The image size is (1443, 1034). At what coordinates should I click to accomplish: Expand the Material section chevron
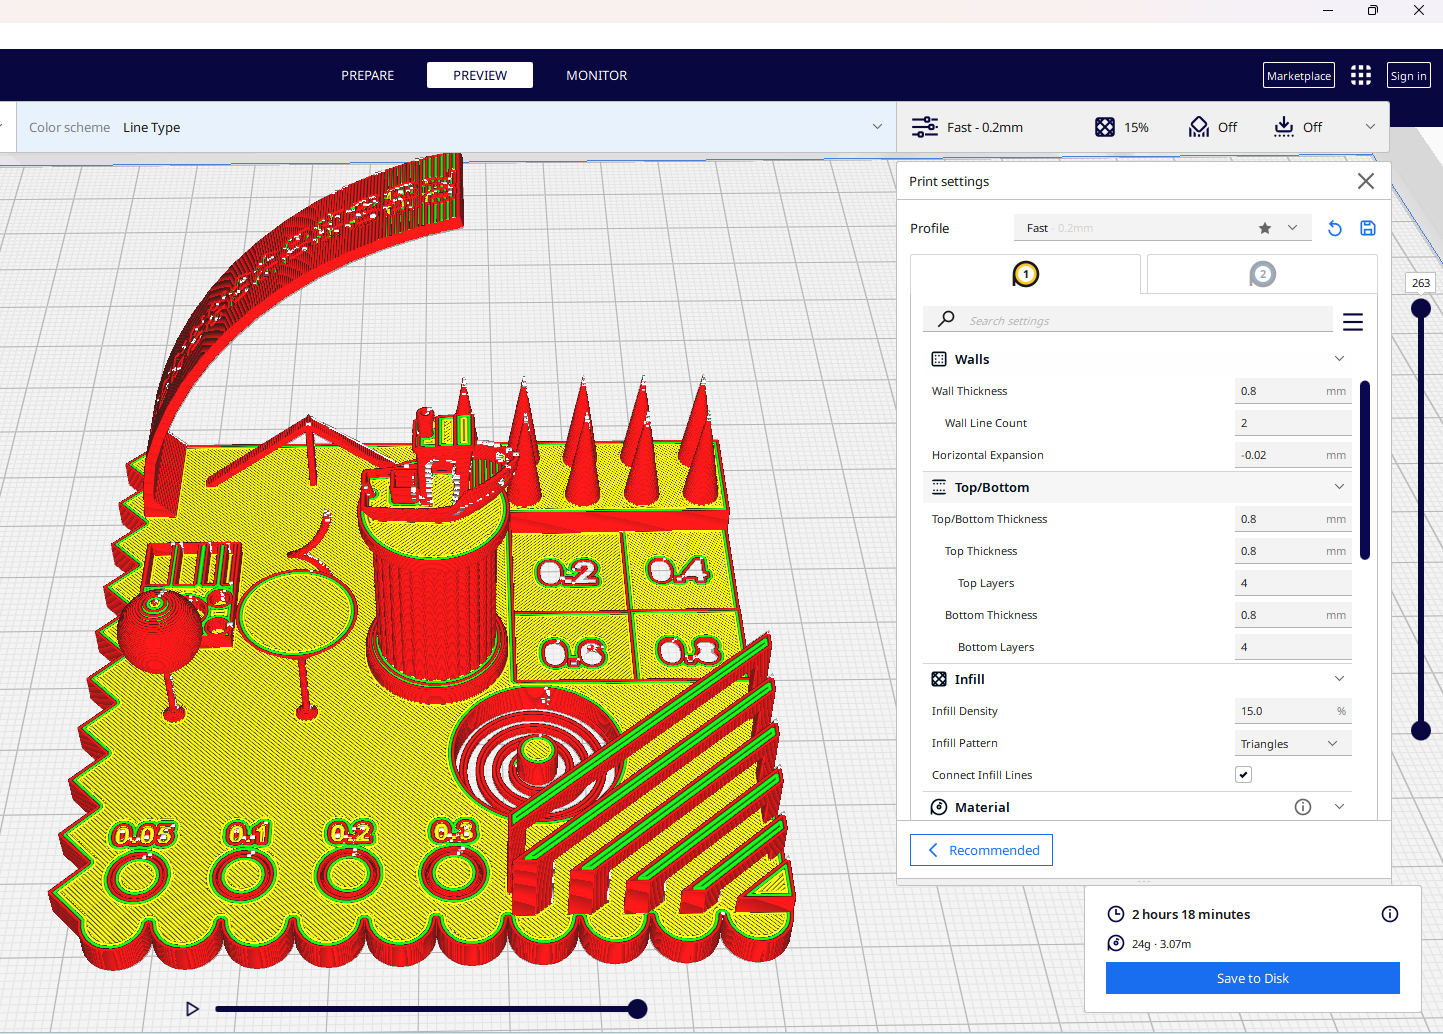pyautogui.click(x=1340, y=807)
